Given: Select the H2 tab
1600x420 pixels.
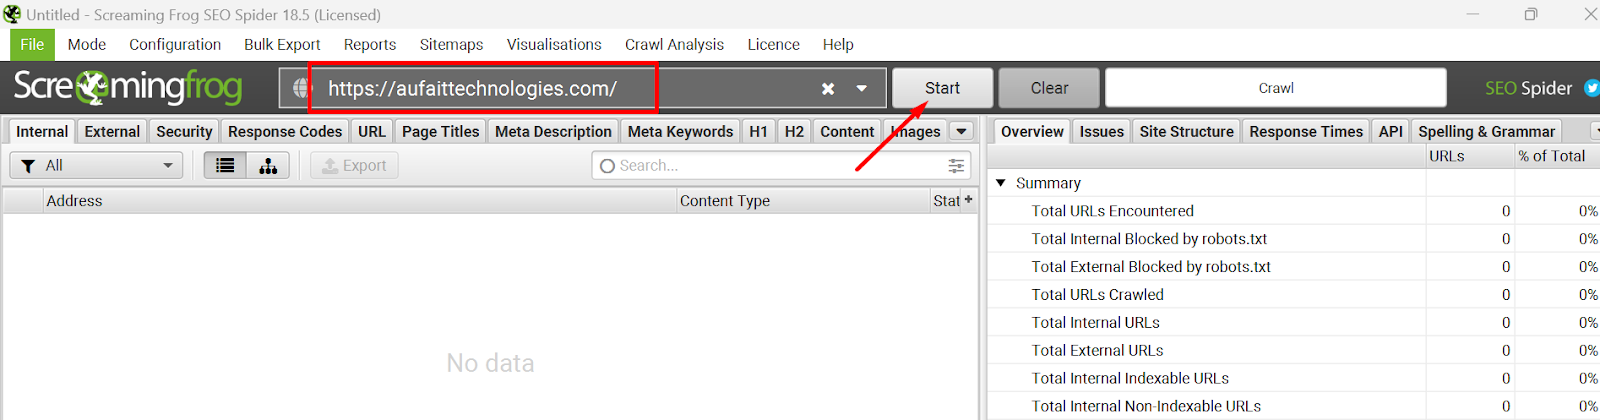Looking at the screenshot, I should [x=794, y=131].
